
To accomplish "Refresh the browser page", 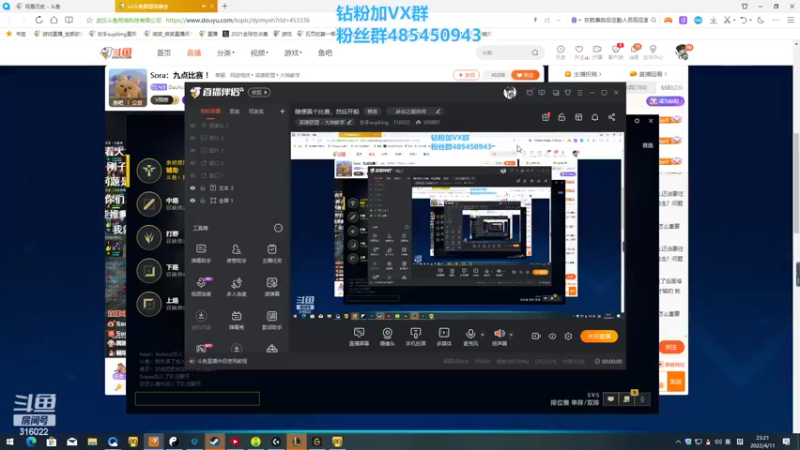I will coord(39,20).
